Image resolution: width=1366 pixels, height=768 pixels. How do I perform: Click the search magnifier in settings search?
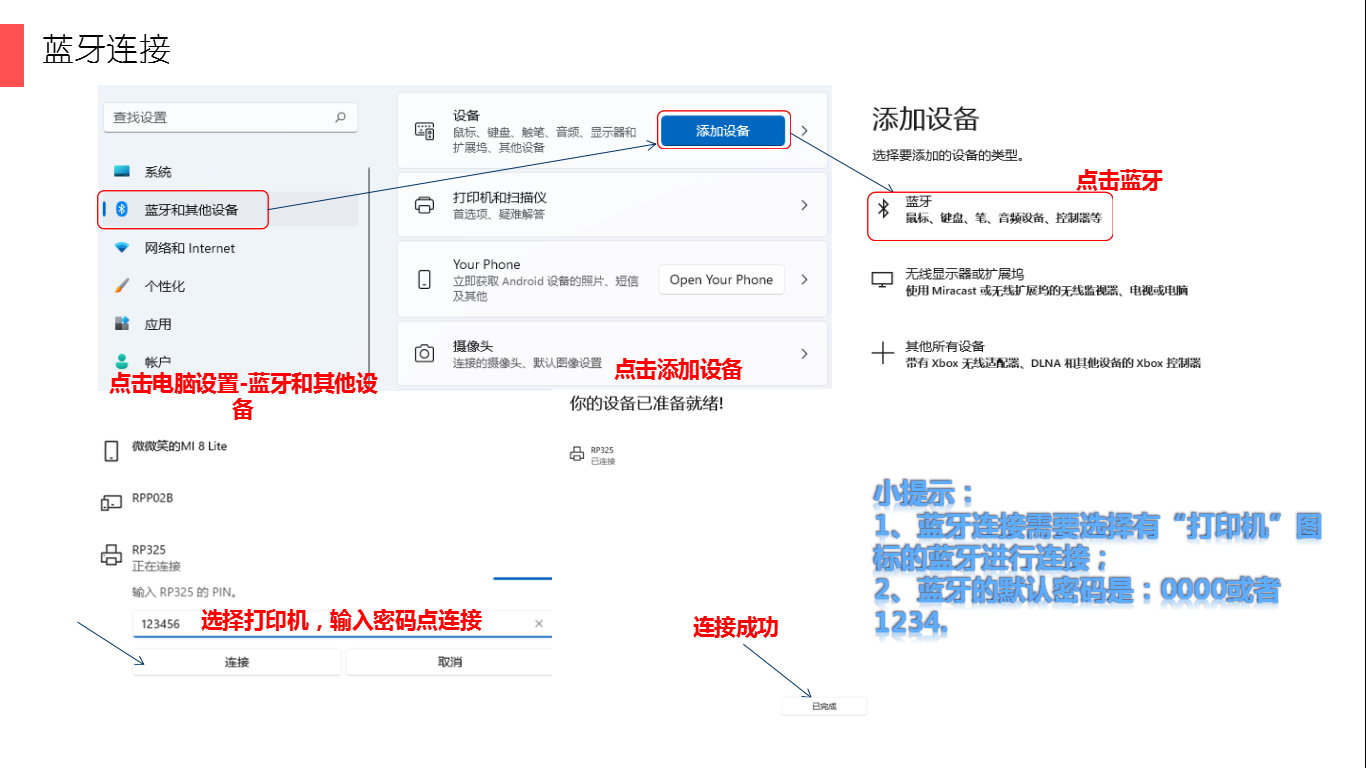[340, 117]
